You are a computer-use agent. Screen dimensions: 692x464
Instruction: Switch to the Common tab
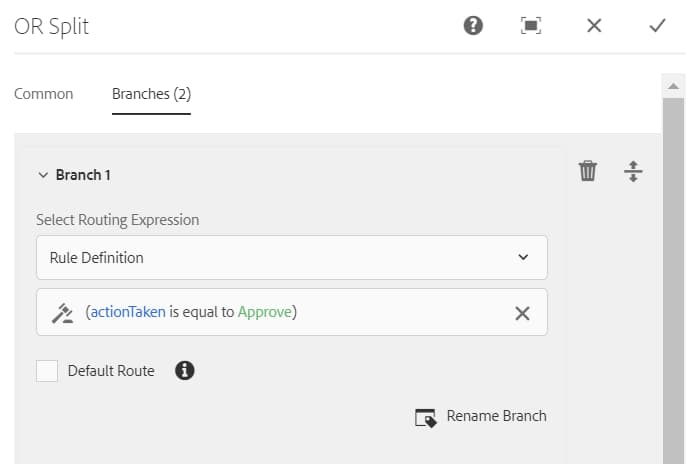click(44, 94)
